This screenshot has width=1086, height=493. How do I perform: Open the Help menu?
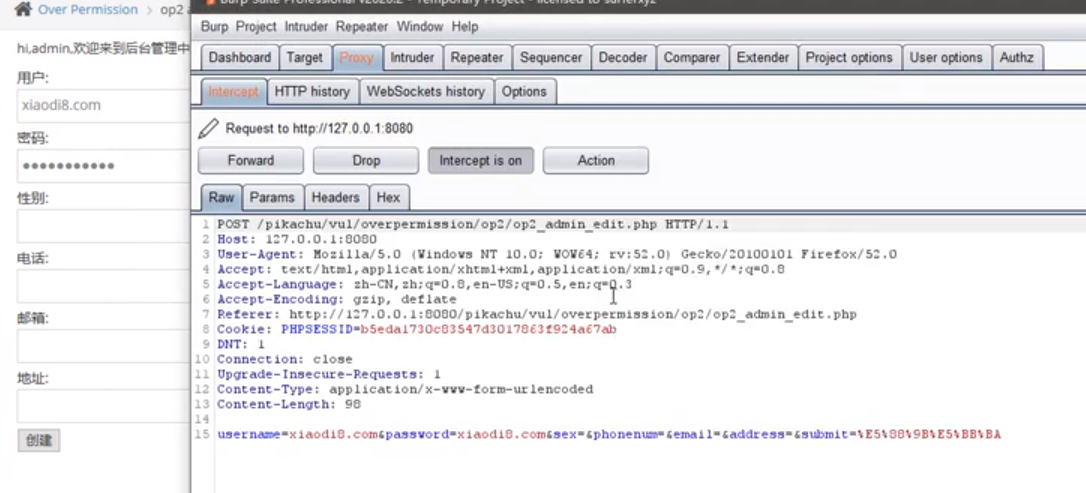pos(465,27)
